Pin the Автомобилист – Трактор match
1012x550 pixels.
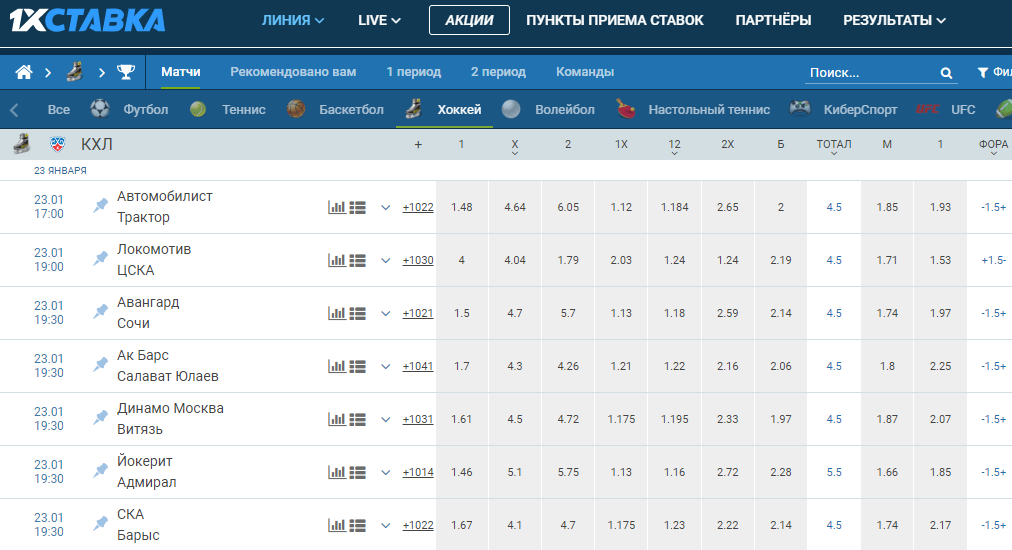[x=100, y=206]
